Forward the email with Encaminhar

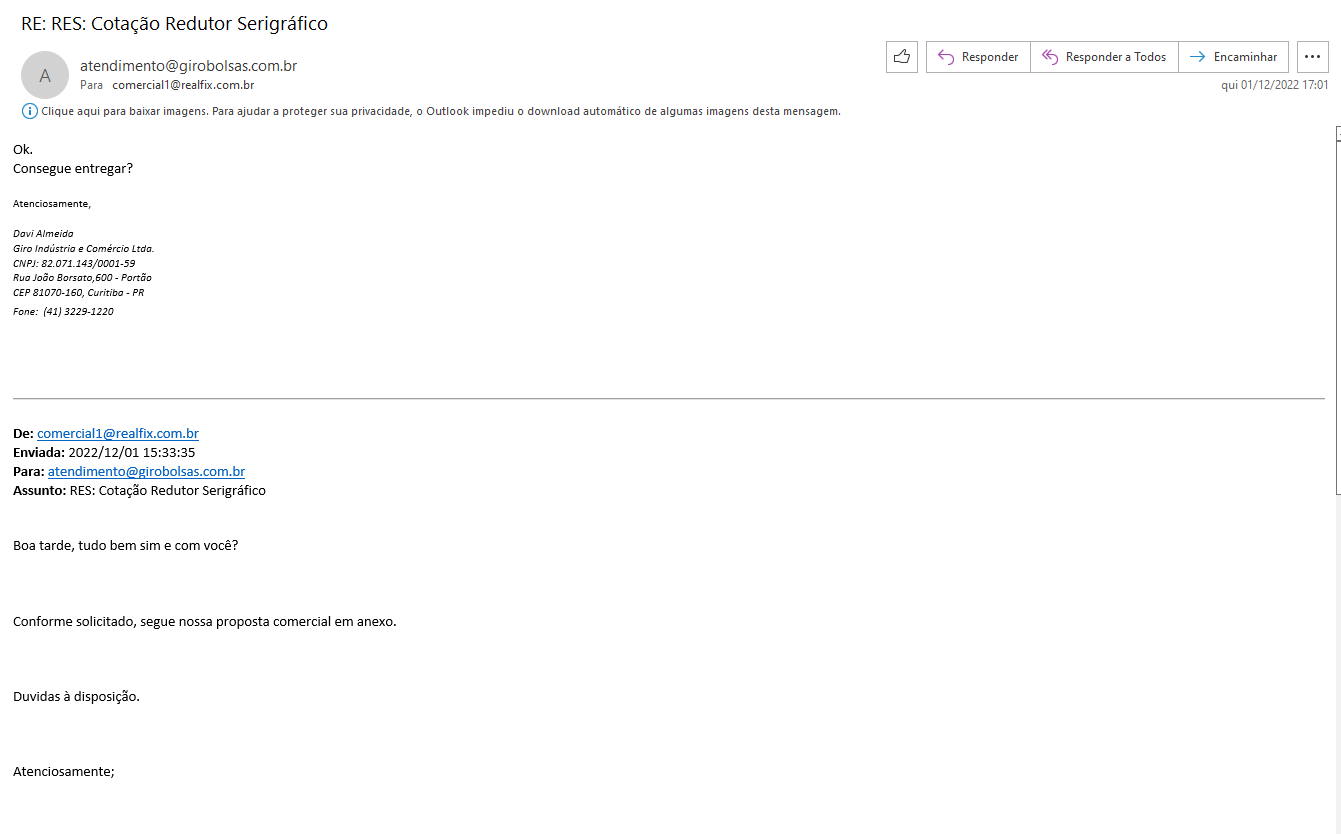pyautogui.click(x=1233, y=57)
